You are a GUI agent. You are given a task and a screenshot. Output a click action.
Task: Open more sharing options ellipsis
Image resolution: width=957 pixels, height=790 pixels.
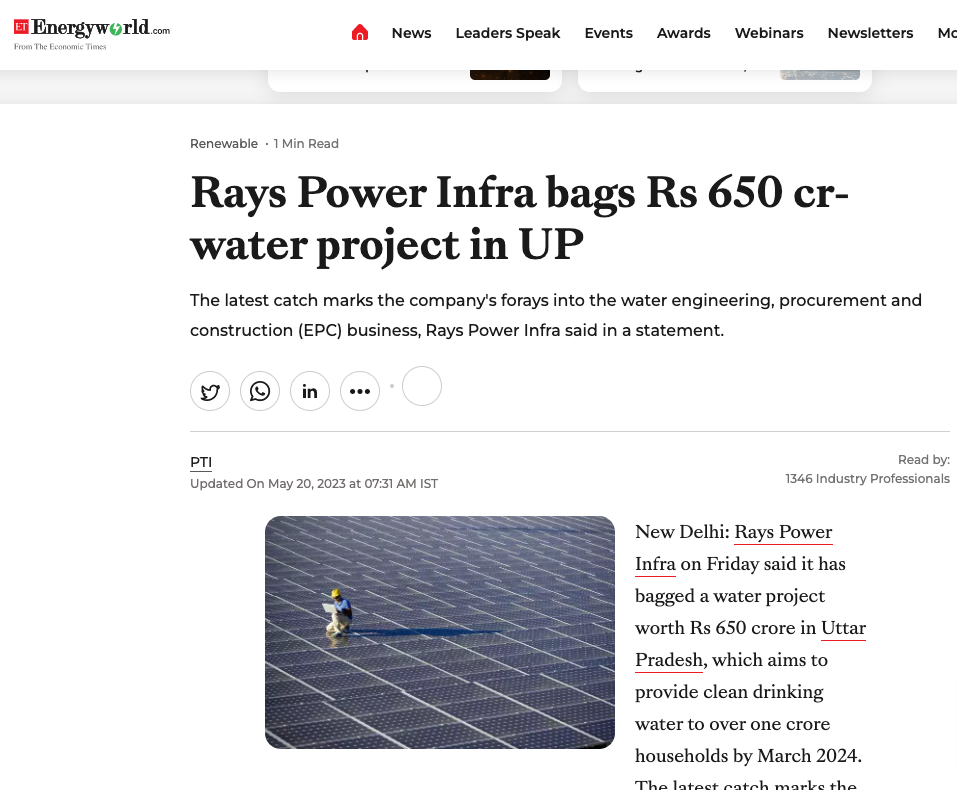(x=360, y=391)
